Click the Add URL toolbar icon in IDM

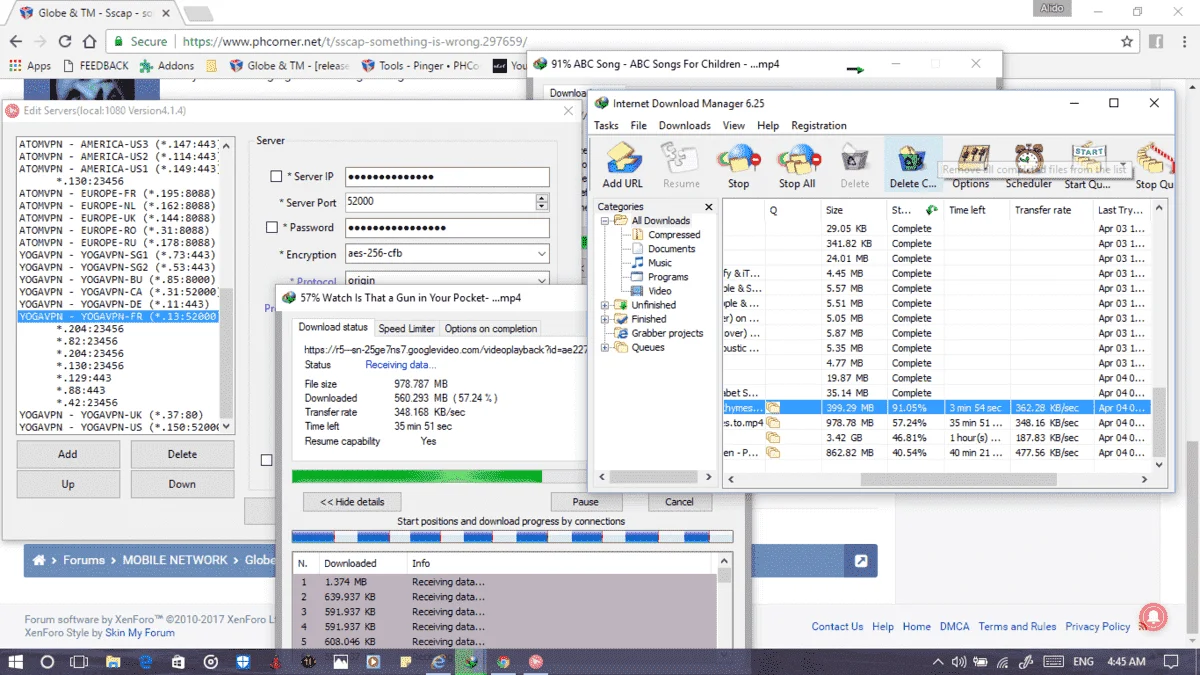(622, 164)
